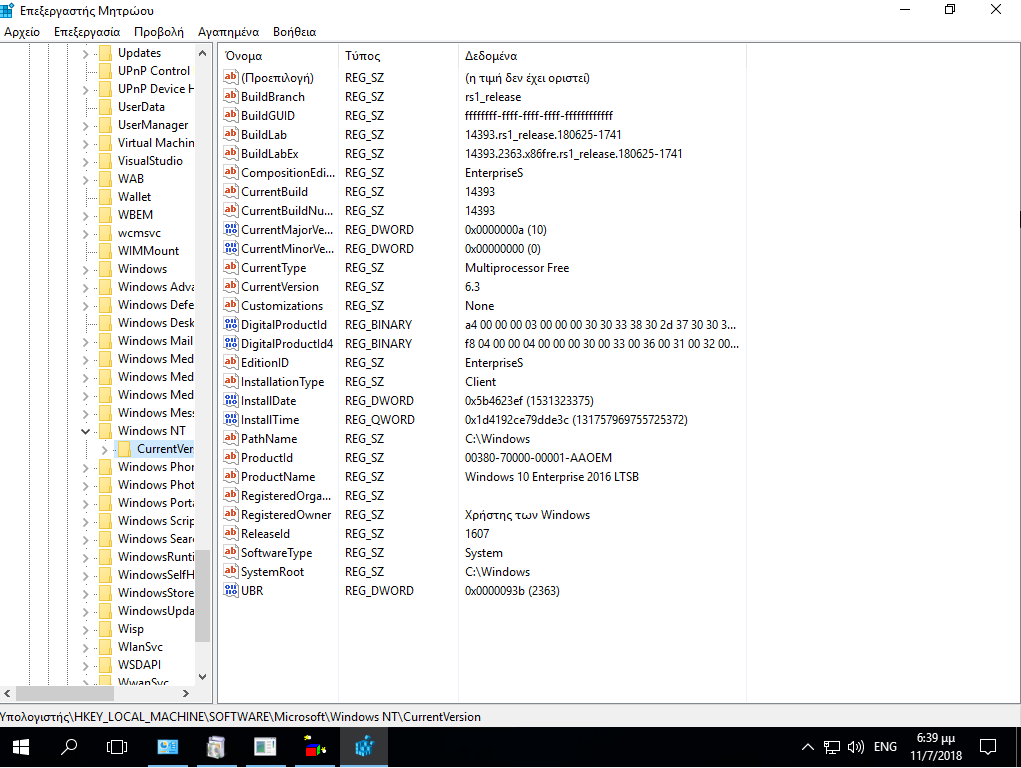Click the CurrentVersion open folder icon
Image resolution: width=1021 pixels, height=768 pixels.
coord(124,448)
